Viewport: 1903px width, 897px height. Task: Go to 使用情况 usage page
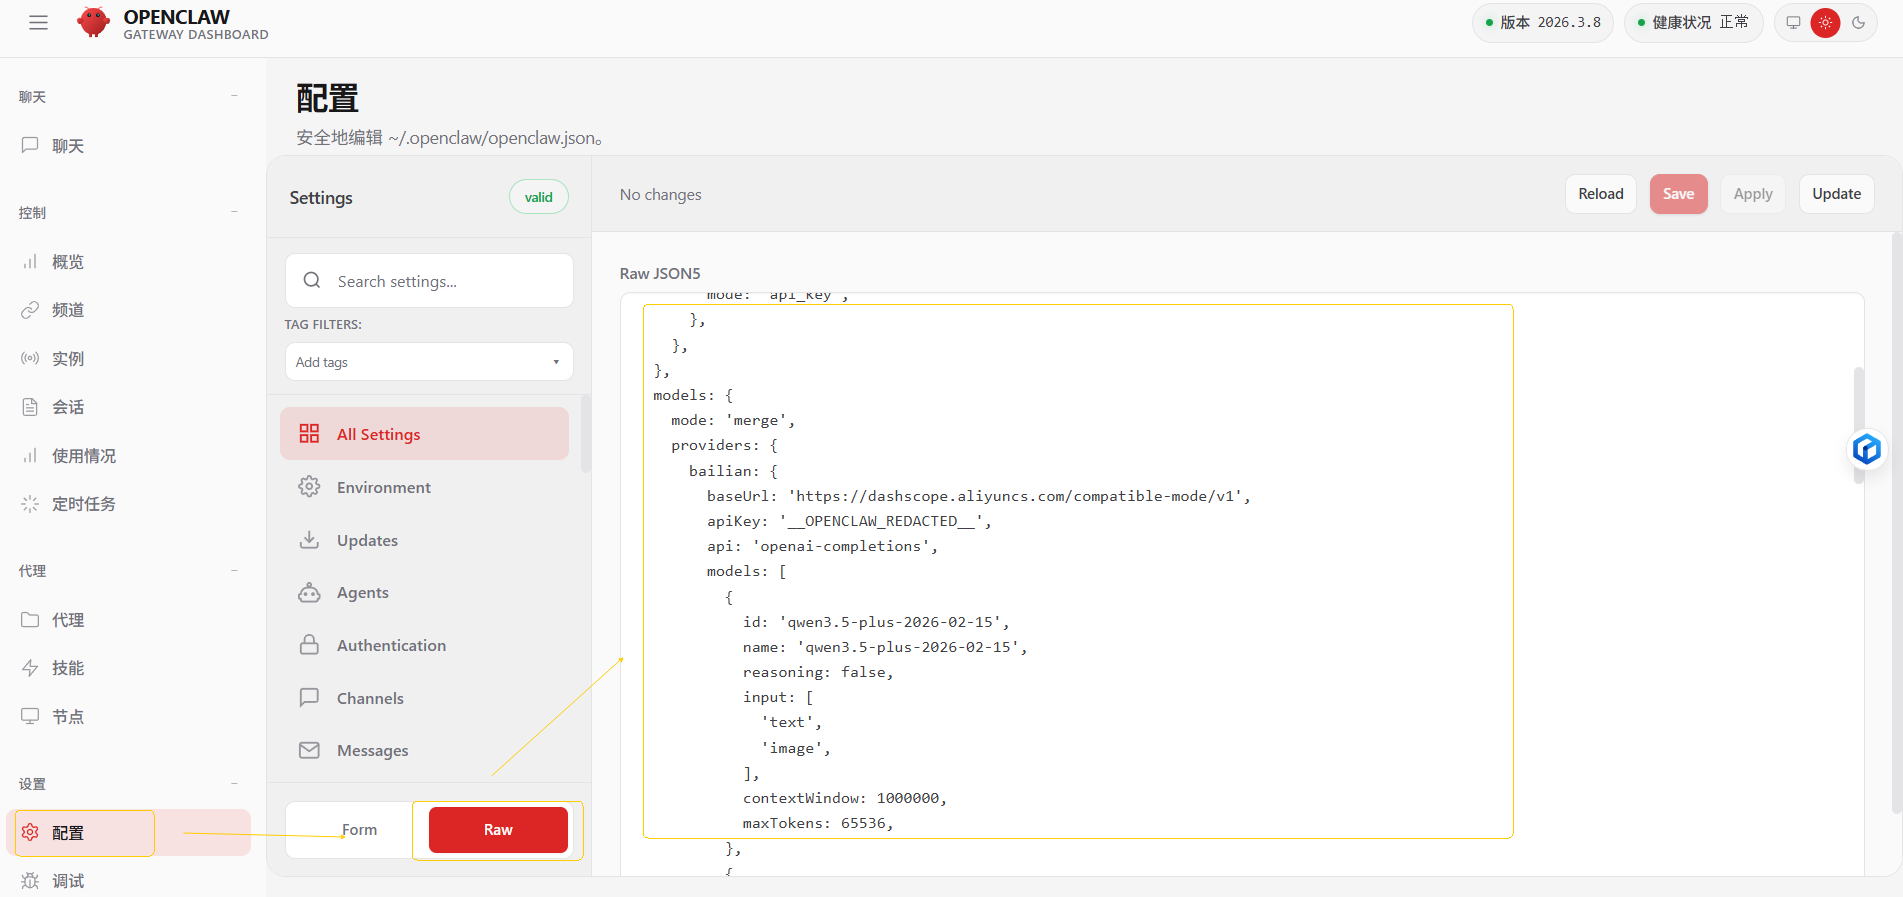(128, 455)
